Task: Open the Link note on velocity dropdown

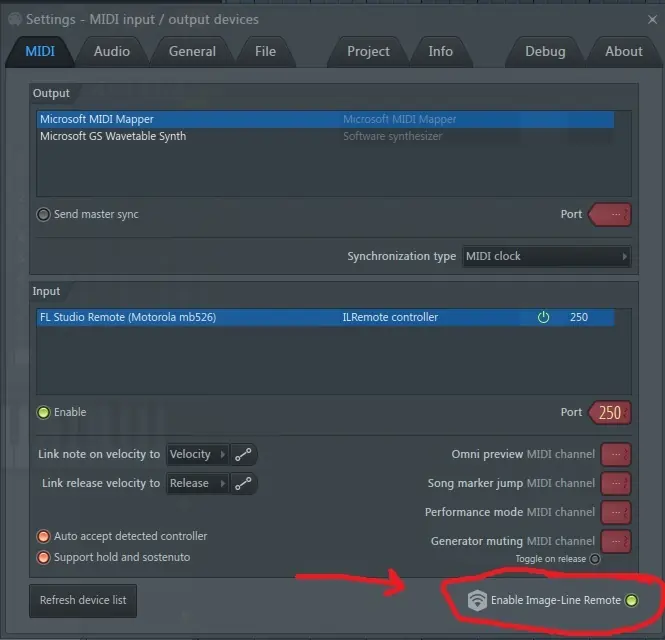Action: click(197, 454)
